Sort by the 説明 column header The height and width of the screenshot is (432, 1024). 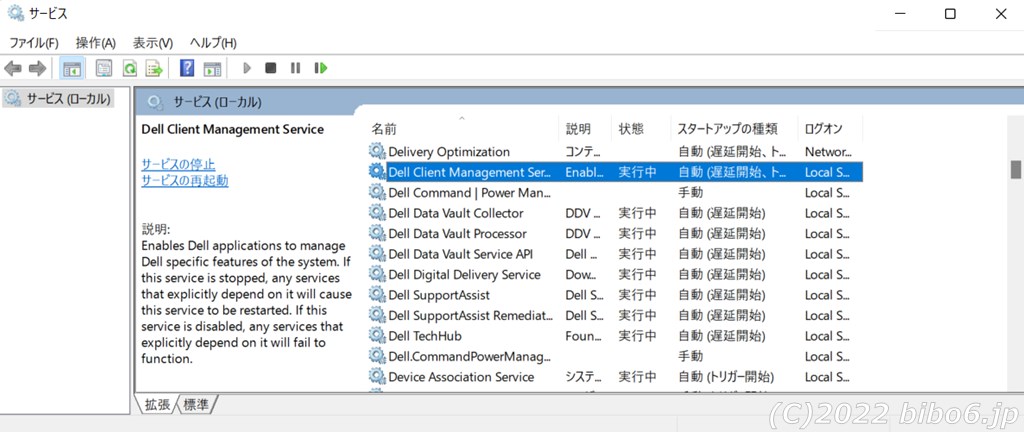pos(585,129)
